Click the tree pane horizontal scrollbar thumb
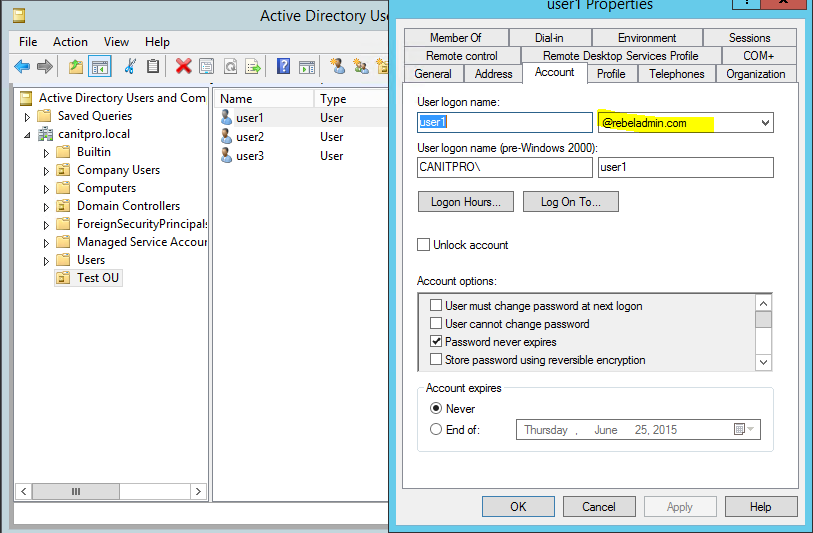This screenshot has height=533, width=813. point(76,491)
